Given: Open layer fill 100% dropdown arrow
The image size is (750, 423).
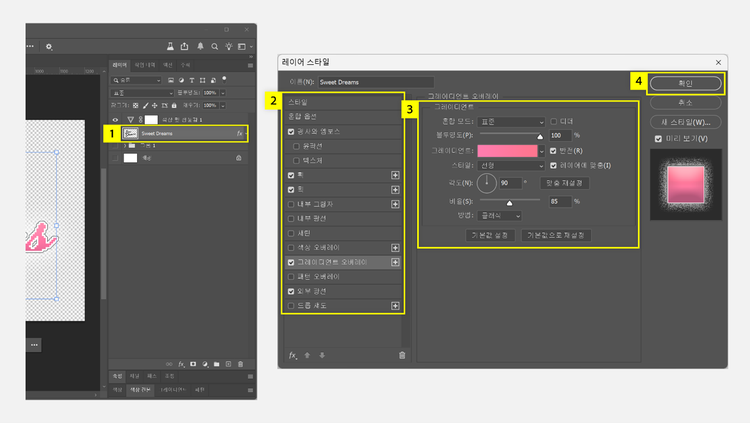Looking at the screenshot, I should coord(223,105).
